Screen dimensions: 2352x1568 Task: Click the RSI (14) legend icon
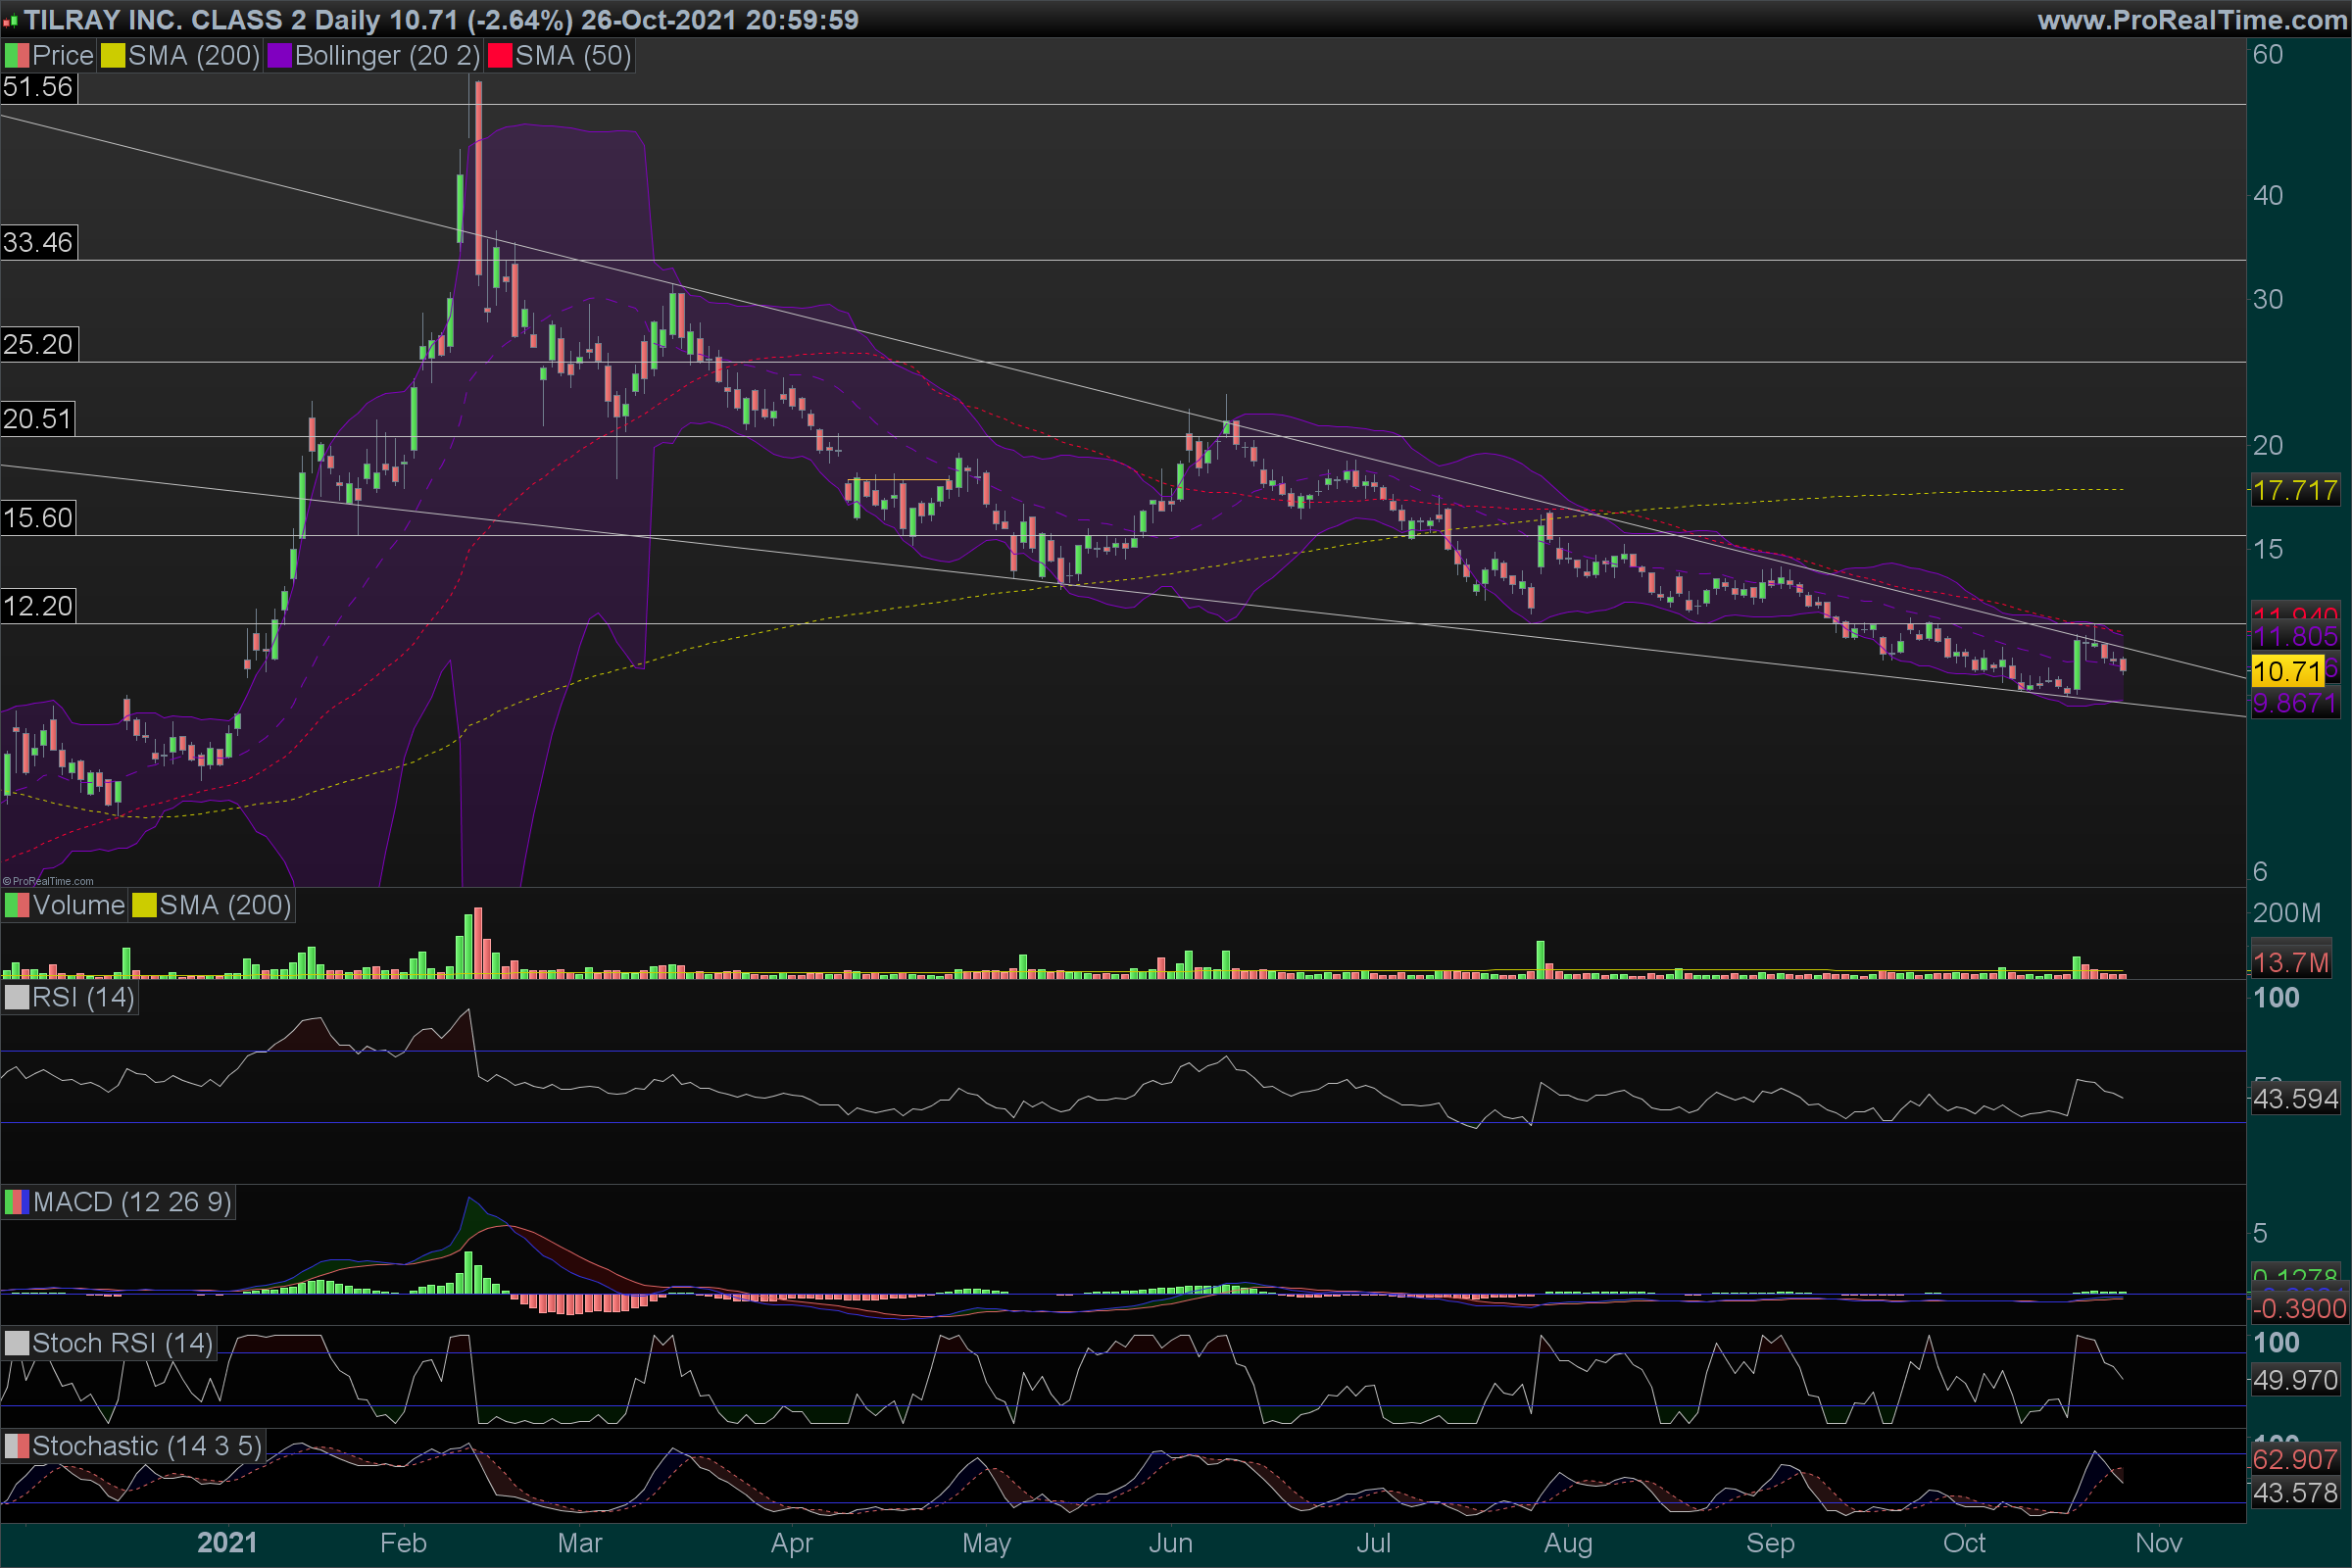[x=17, y=998]
